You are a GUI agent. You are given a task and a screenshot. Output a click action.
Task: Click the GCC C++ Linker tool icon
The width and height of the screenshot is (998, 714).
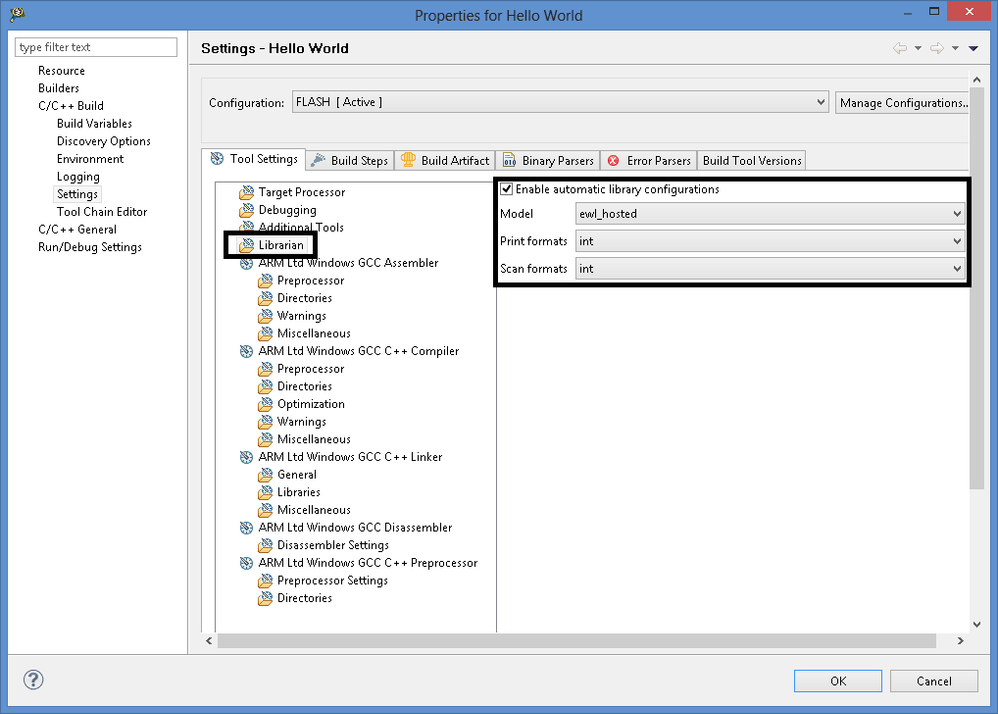246,457
